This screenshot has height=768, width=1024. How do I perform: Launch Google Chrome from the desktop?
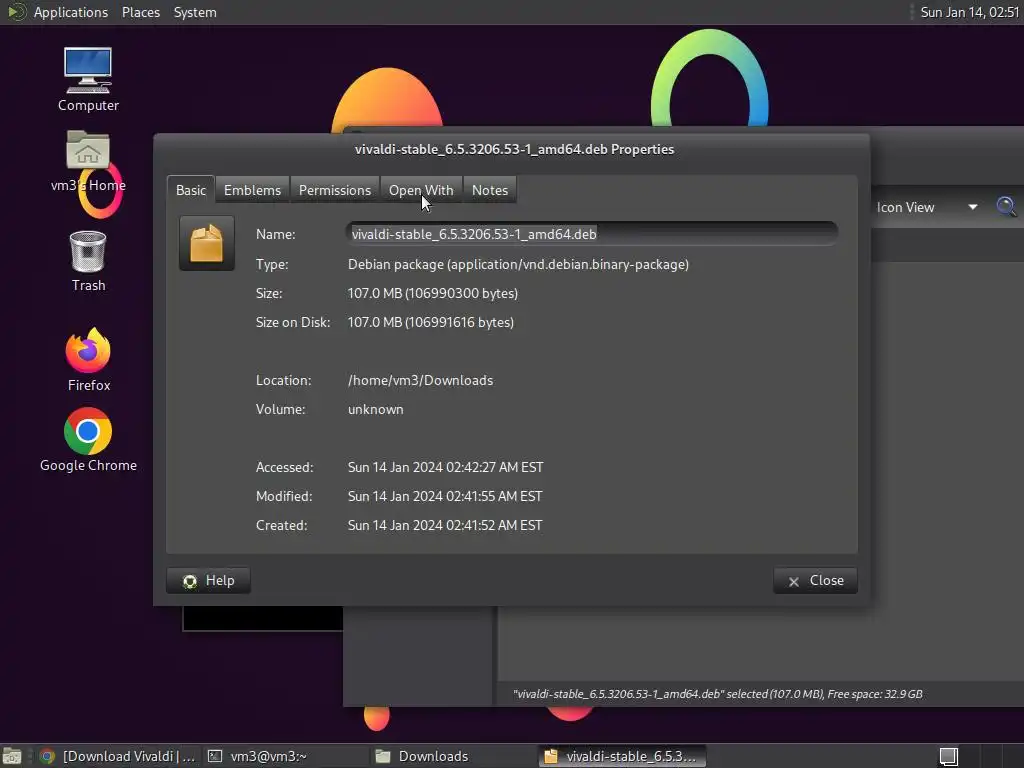tap(88, 440)
